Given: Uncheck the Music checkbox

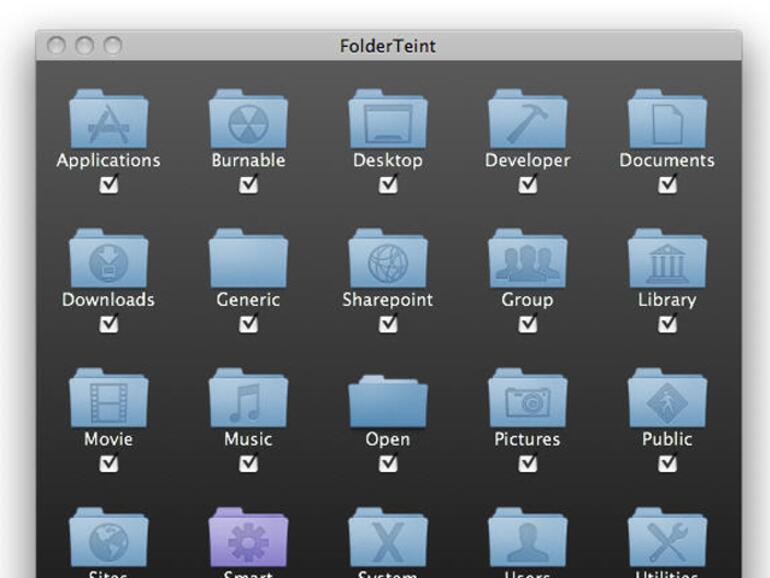Looking at the screenshot, I should tap(248, 463).
